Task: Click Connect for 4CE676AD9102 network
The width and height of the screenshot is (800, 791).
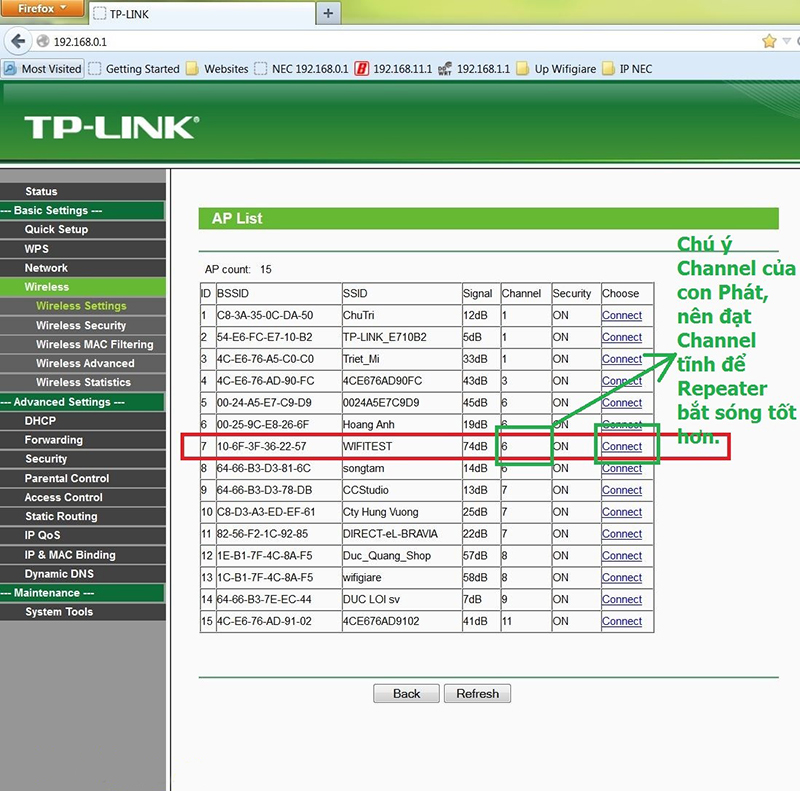Action: tap(621, 622)
